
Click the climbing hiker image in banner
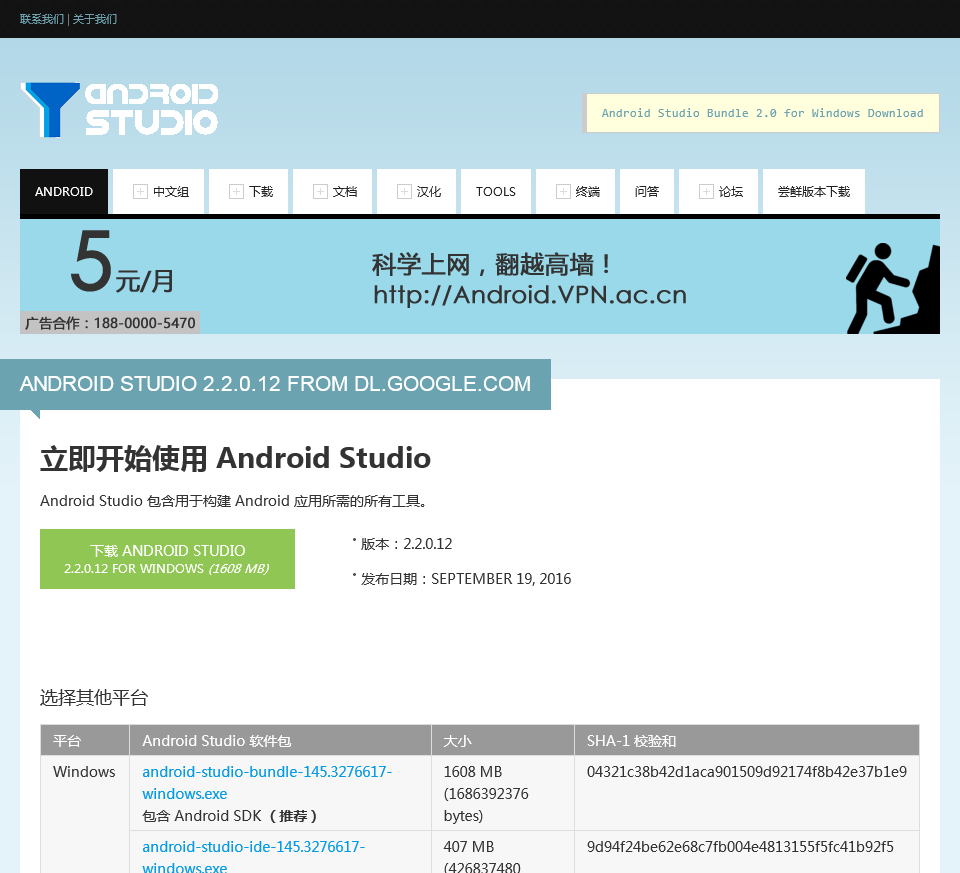click(891, 288)
